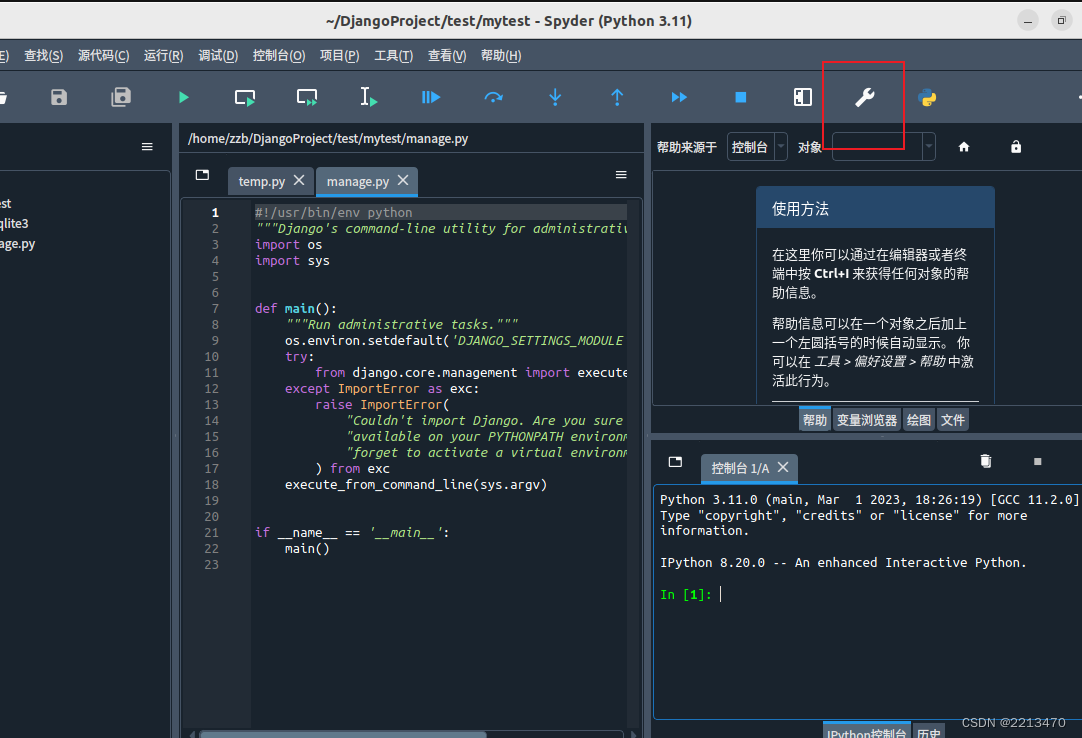Run selection or current line icon
This screenshot has width=1082, height=738.
368,97
